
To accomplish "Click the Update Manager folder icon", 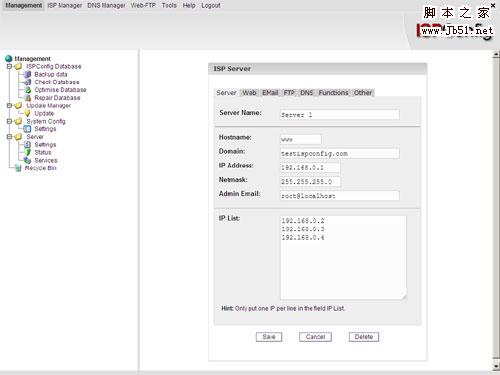I will 19,106.
